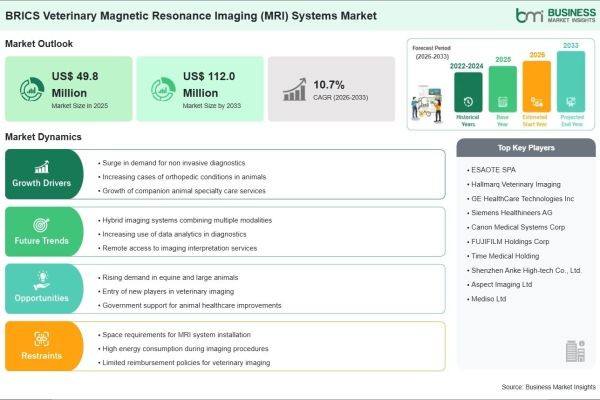
Task: Click the BRICS Veterinary MRI Systems Market title
Action: point(191,16)
